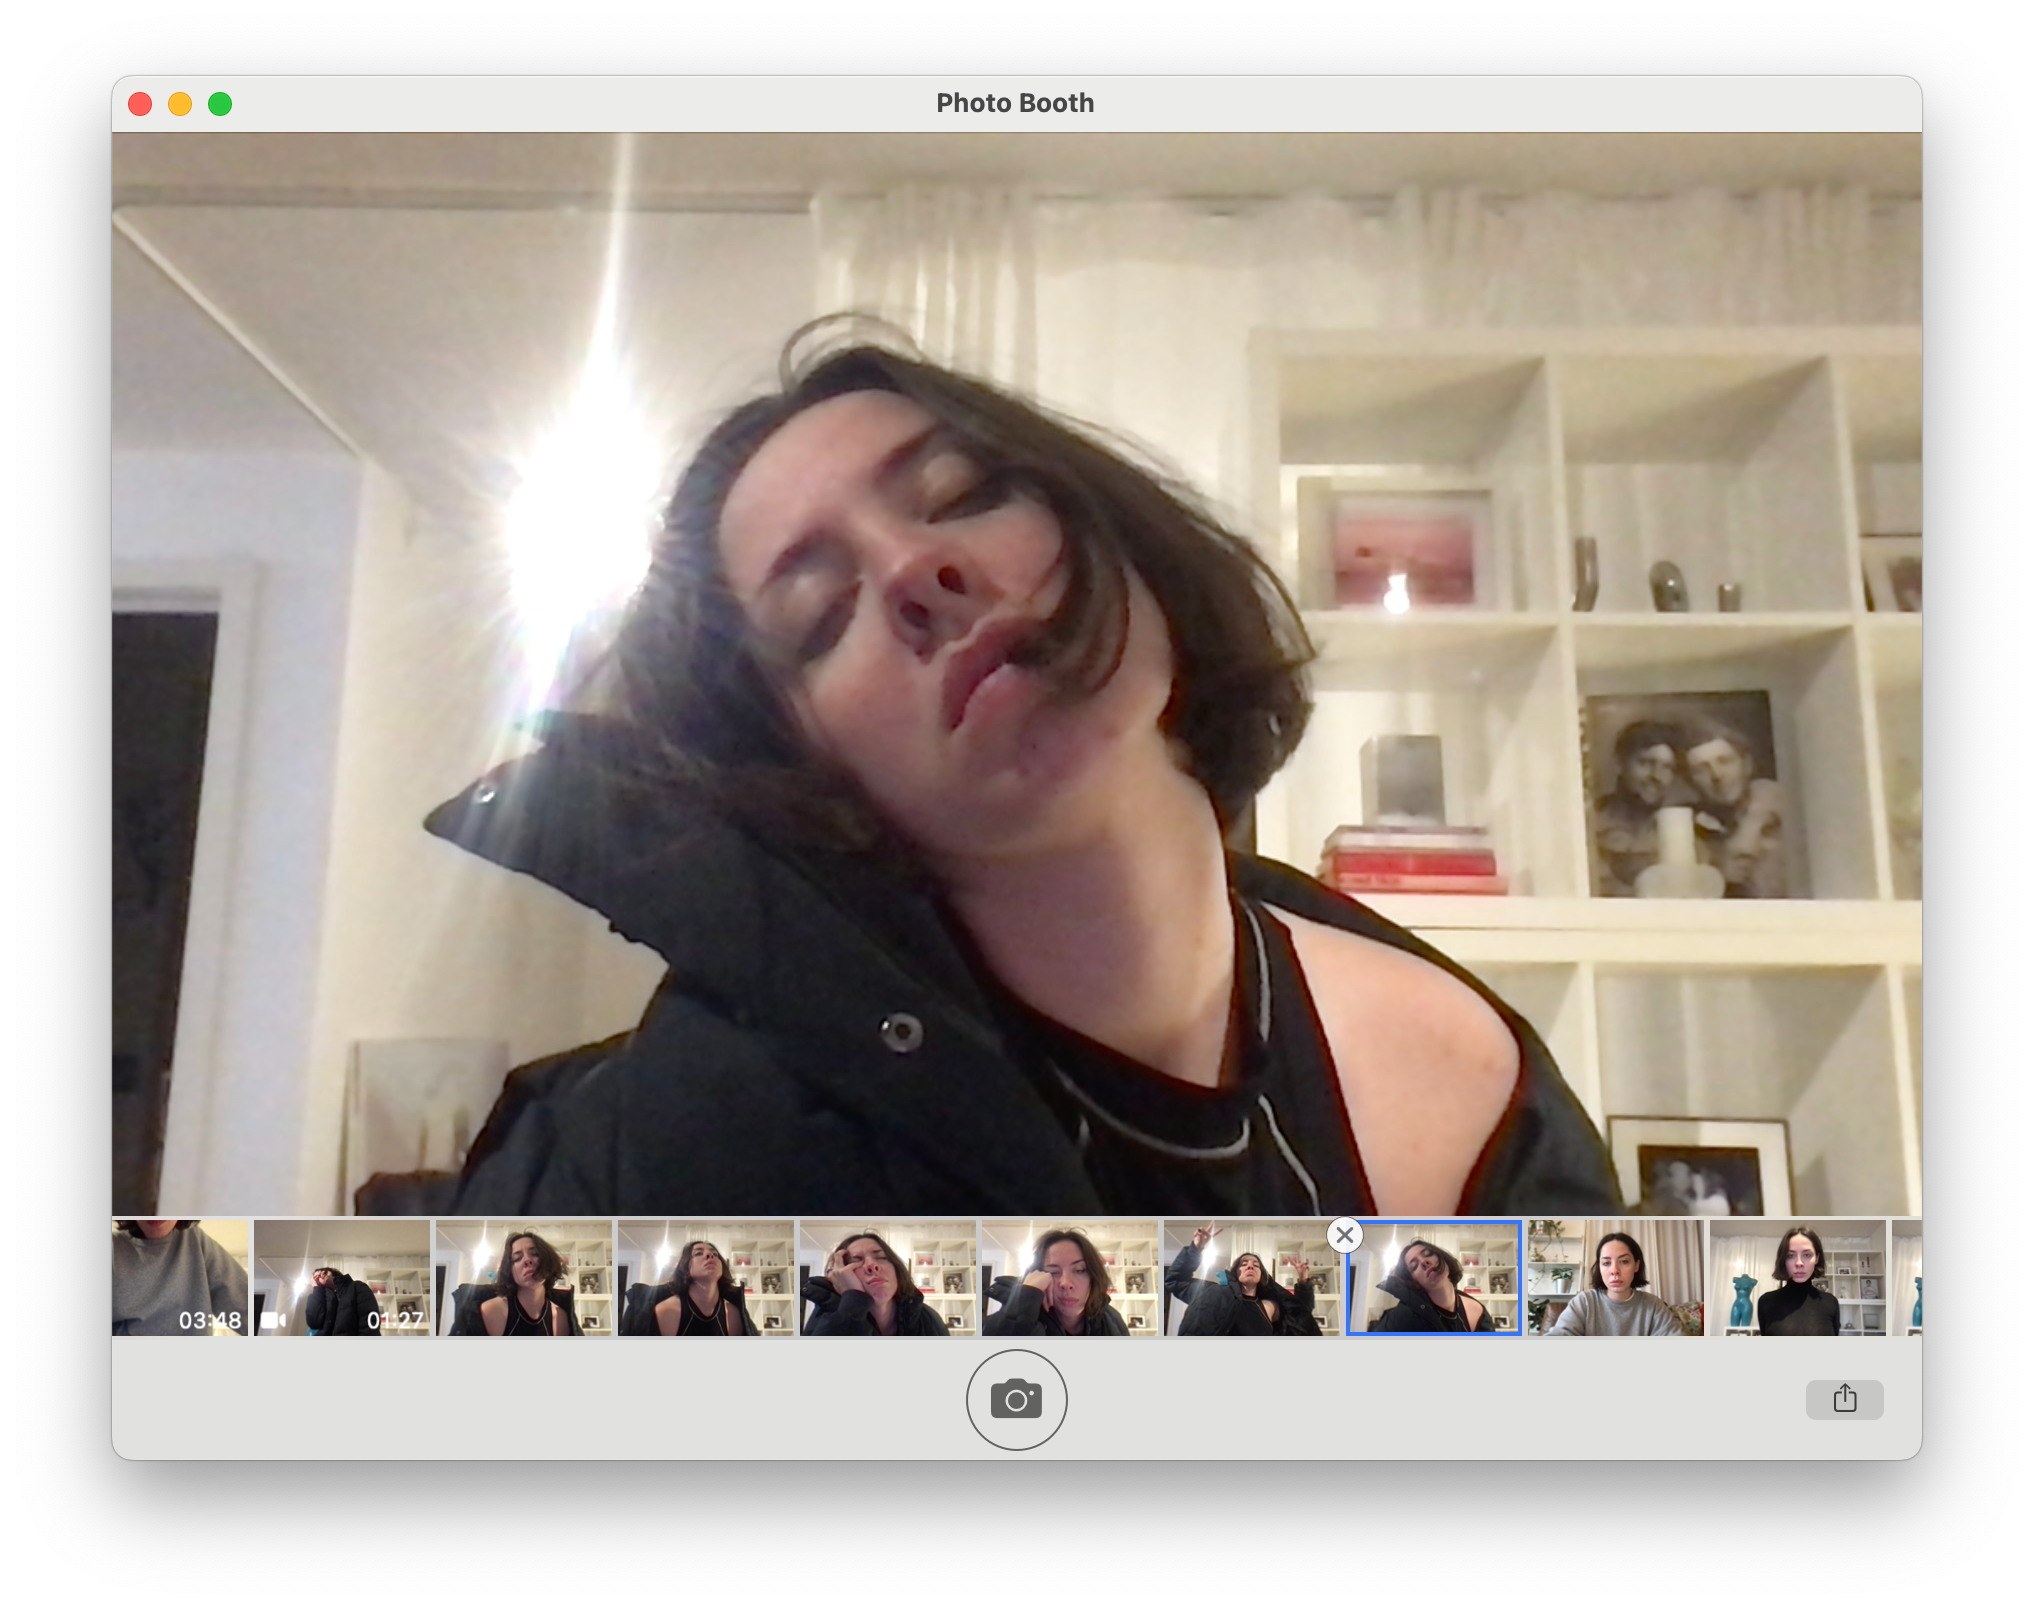Take a photo with the camera button
Image resolution: width=2034 pixels, height=1608 pixels.
[x=1016, y=1399]
